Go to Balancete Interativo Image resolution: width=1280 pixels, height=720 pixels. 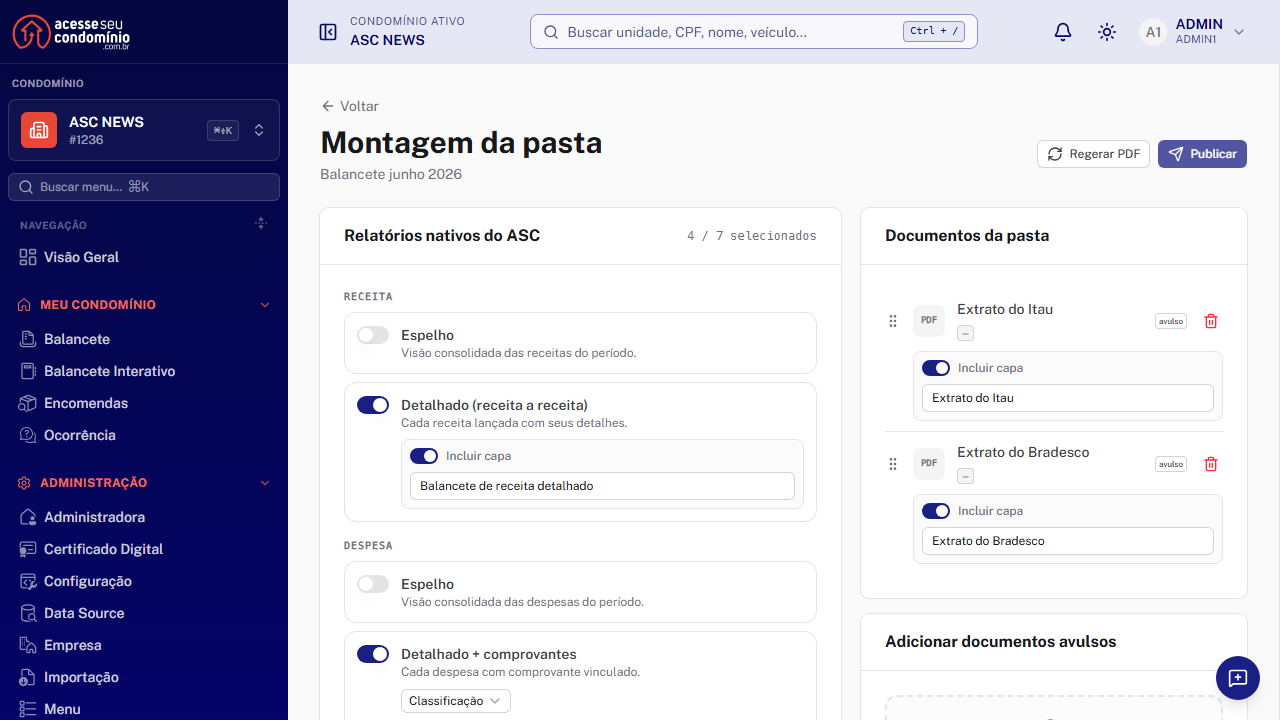(144, 371)
